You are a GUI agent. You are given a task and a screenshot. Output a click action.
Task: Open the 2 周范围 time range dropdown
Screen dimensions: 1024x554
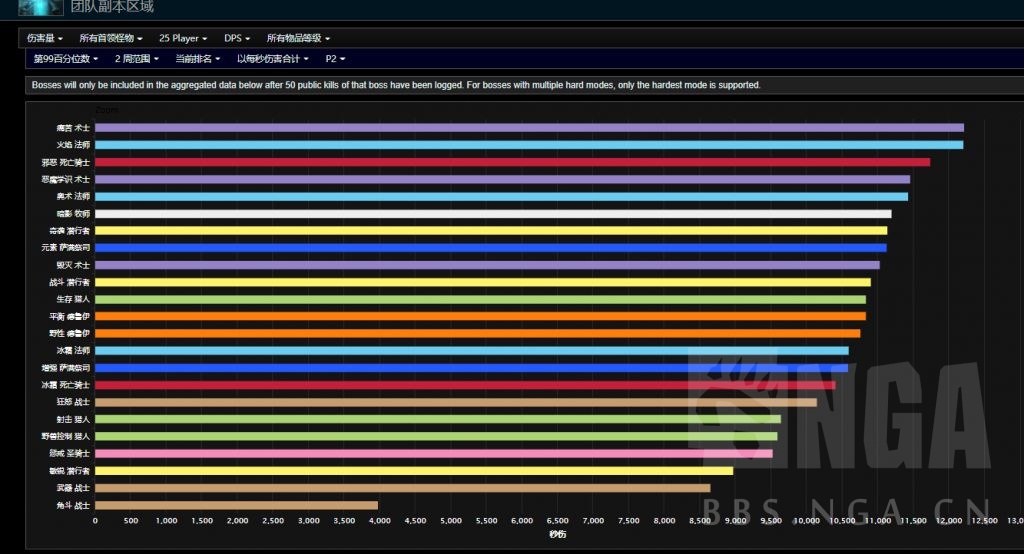point(136,59)
